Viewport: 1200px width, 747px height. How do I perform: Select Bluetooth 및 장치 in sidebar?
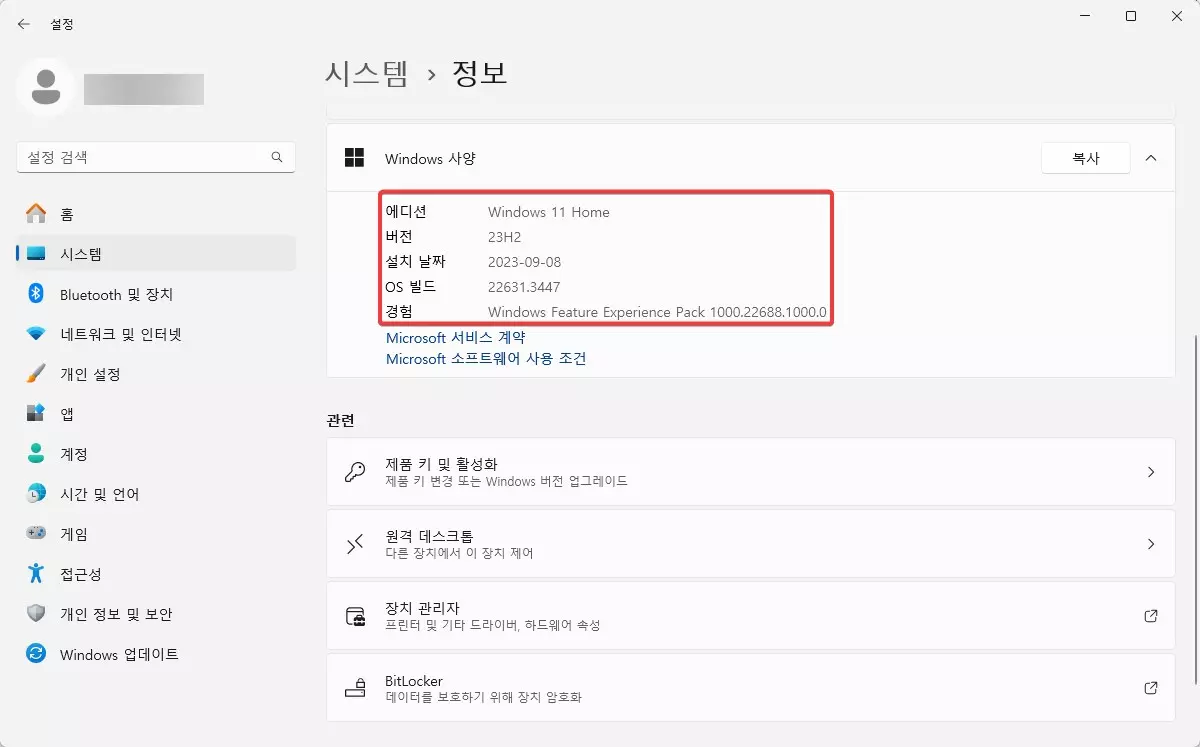156,294
